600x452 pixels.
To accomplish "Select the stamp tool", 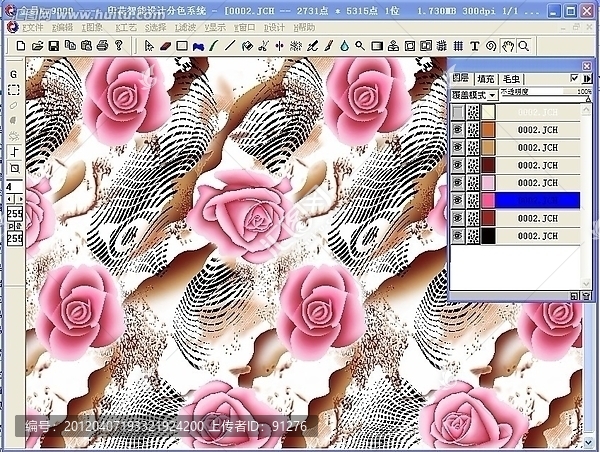I will pos(393,46).
